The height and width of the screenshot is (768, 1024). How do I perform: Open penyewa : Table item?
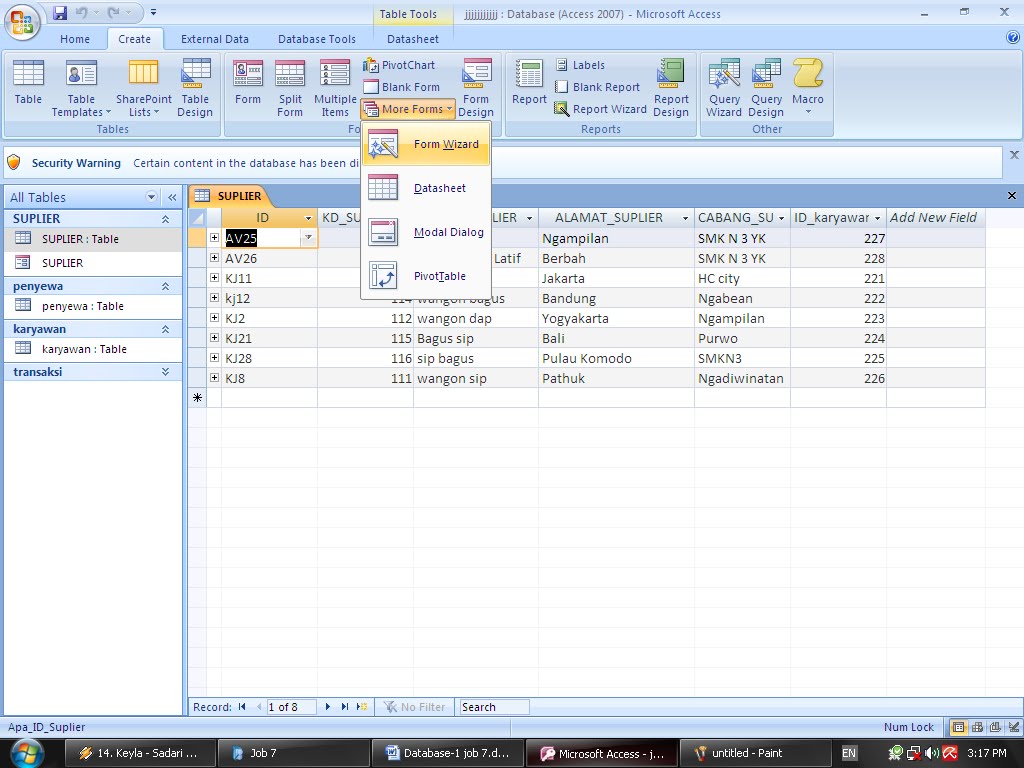coord(93,306)
